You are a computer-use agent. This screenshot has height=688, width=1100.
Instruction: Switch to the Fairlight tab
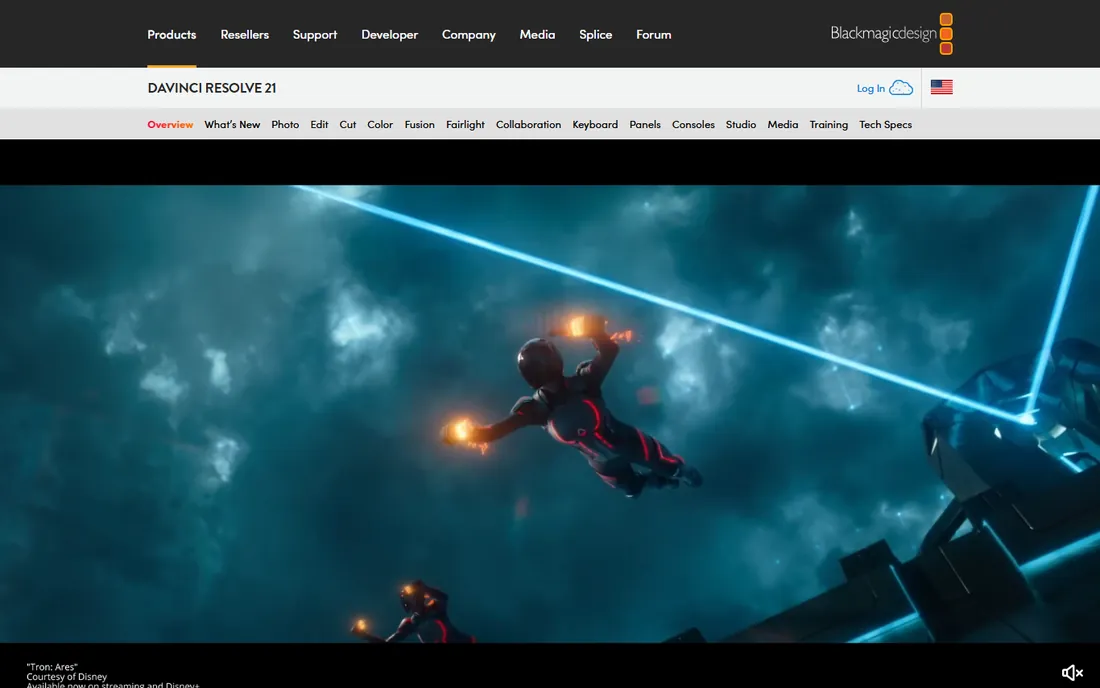(x=465, y=124)
